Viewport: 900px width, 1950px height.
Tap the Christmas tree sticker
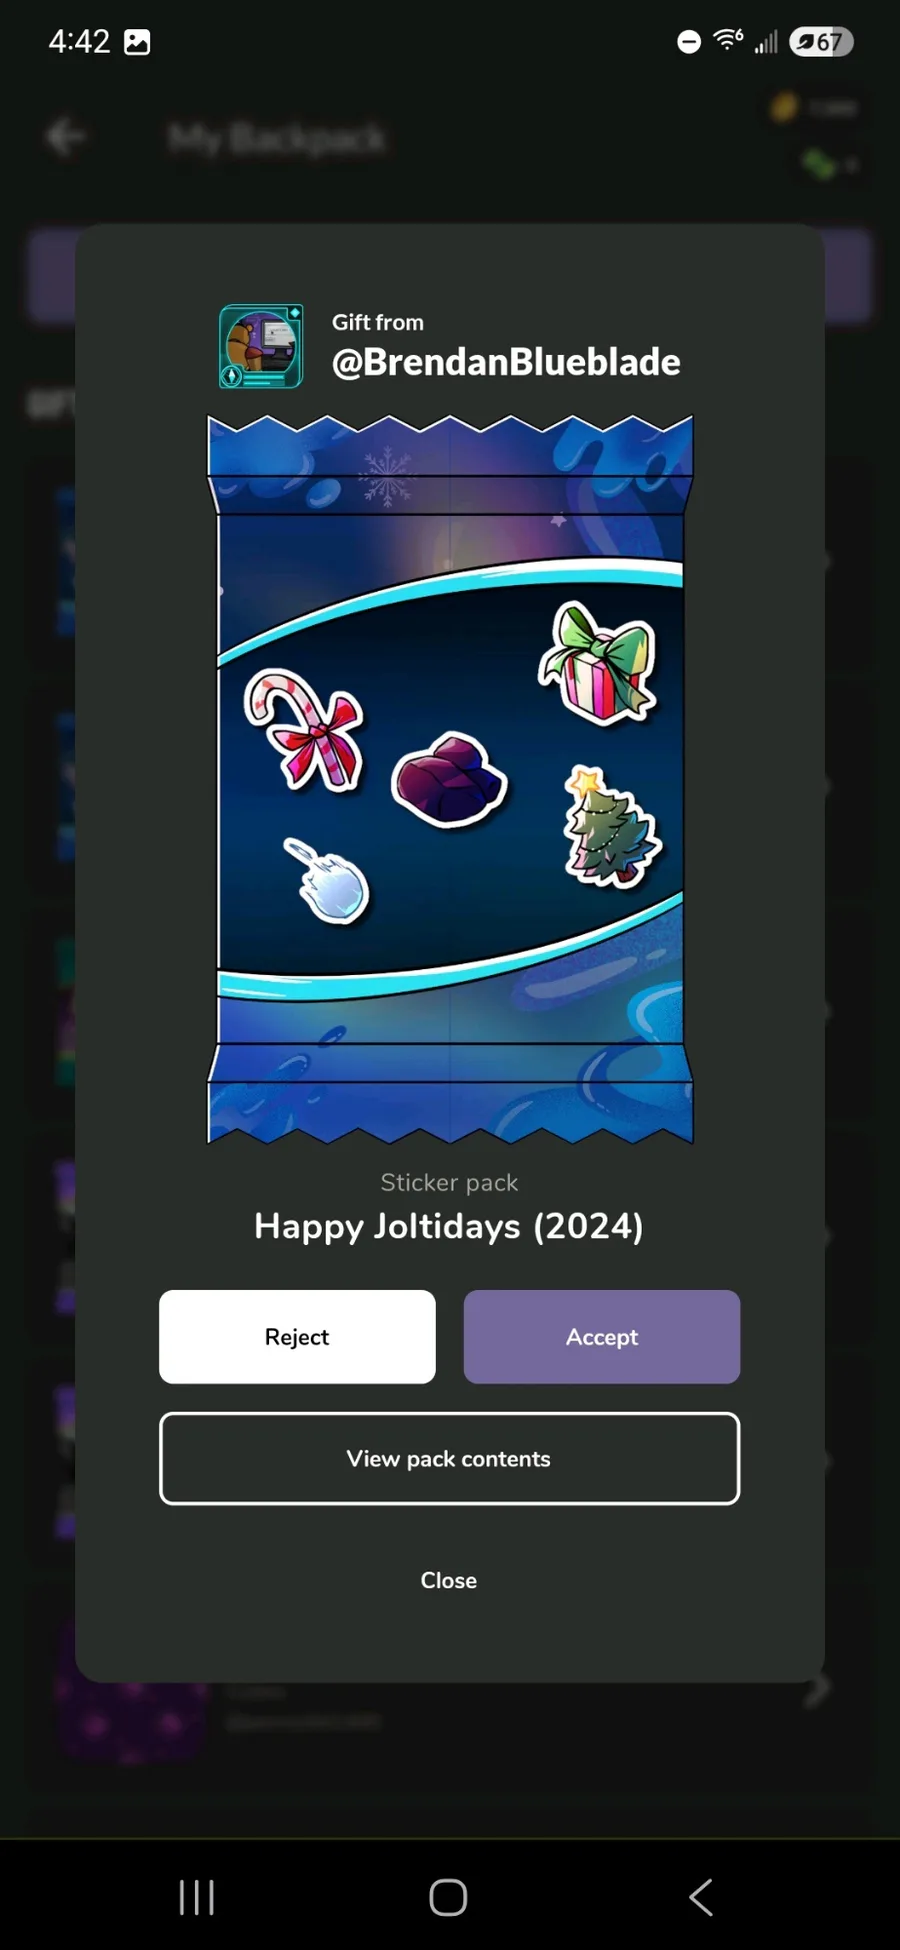tap(610, 827)
